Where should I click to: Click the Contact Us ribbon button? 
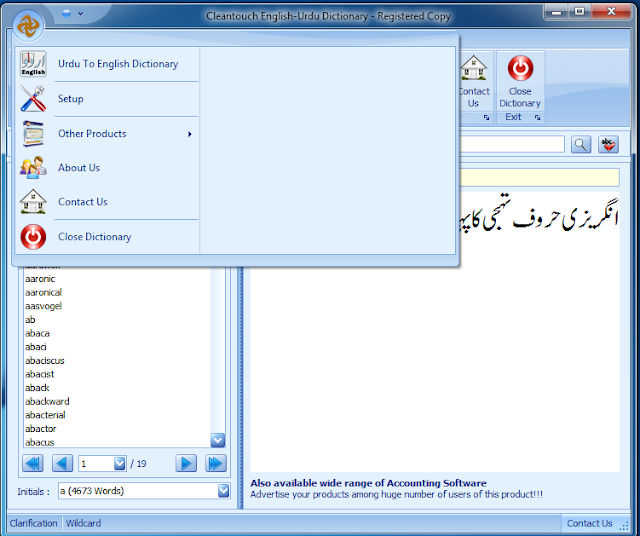click(x=473, y=82)
